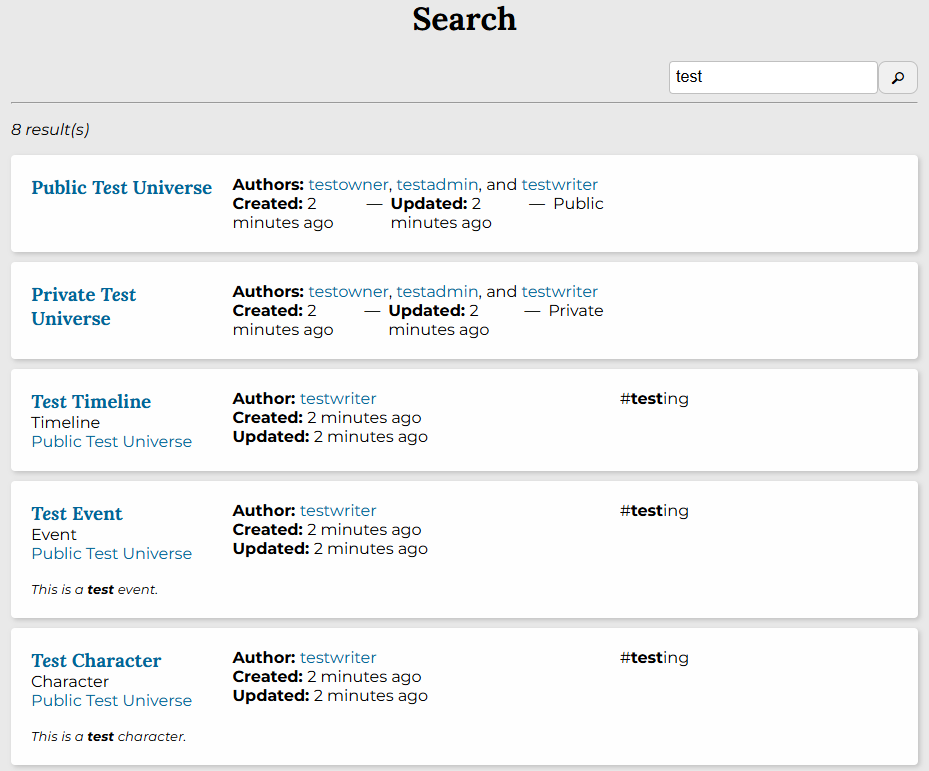Follow Public Test Universe link under Test Event

click(x=111, y=554)
